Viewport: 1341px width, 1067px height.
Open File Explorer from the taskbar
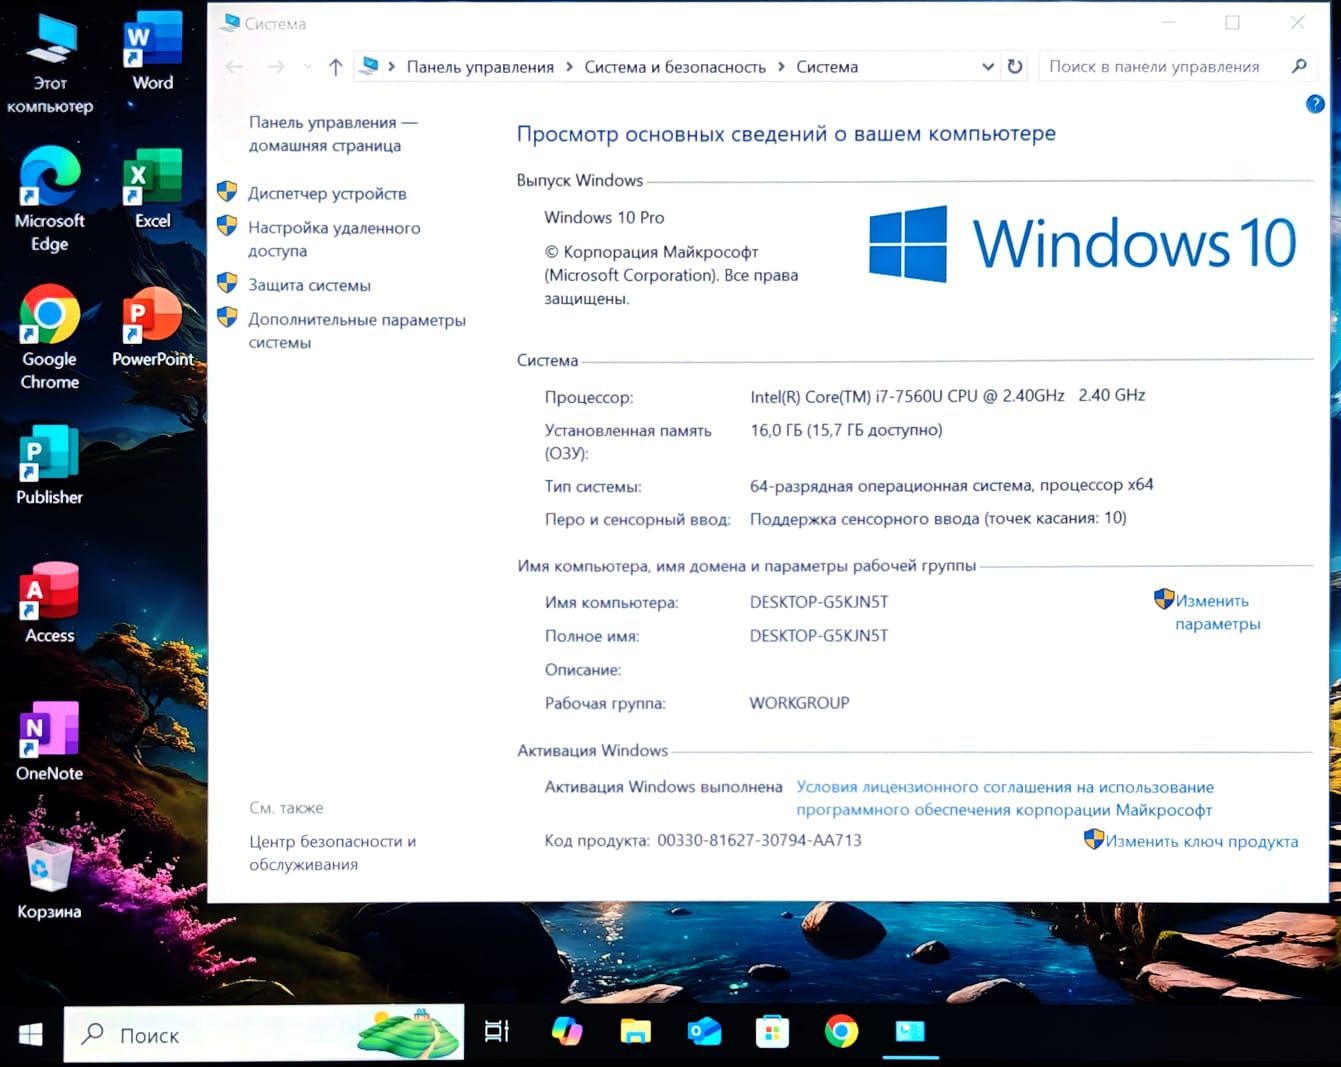(635, 1032)
